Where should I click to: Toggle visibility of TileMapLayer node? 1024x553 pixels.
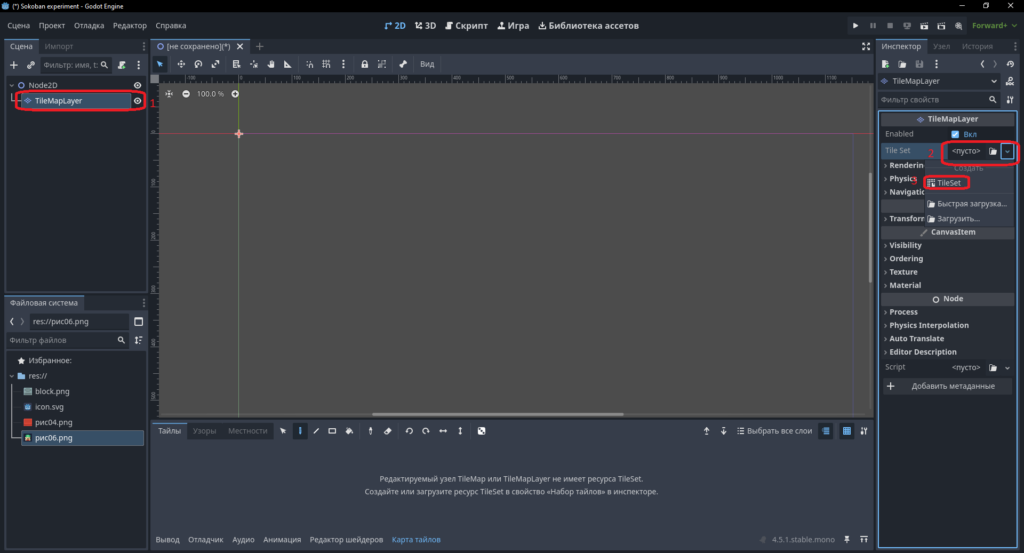(x=137, y=101)
